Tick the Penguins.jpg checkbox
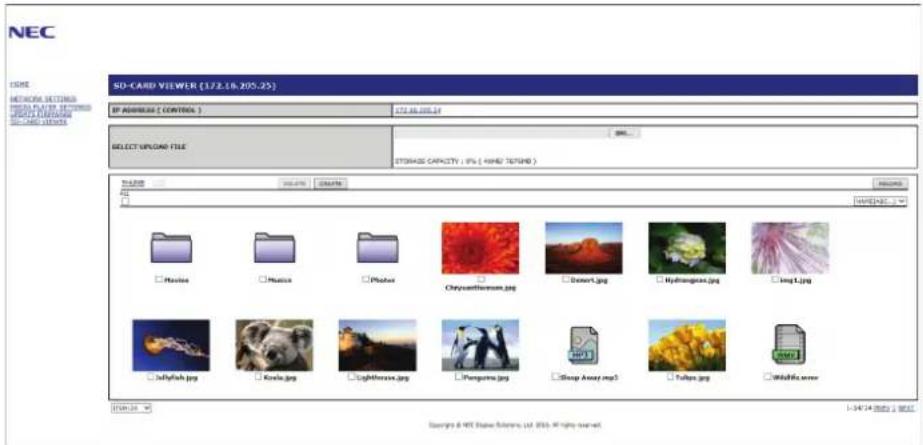This screenshot has height=445, width=923. click(459, 377)
